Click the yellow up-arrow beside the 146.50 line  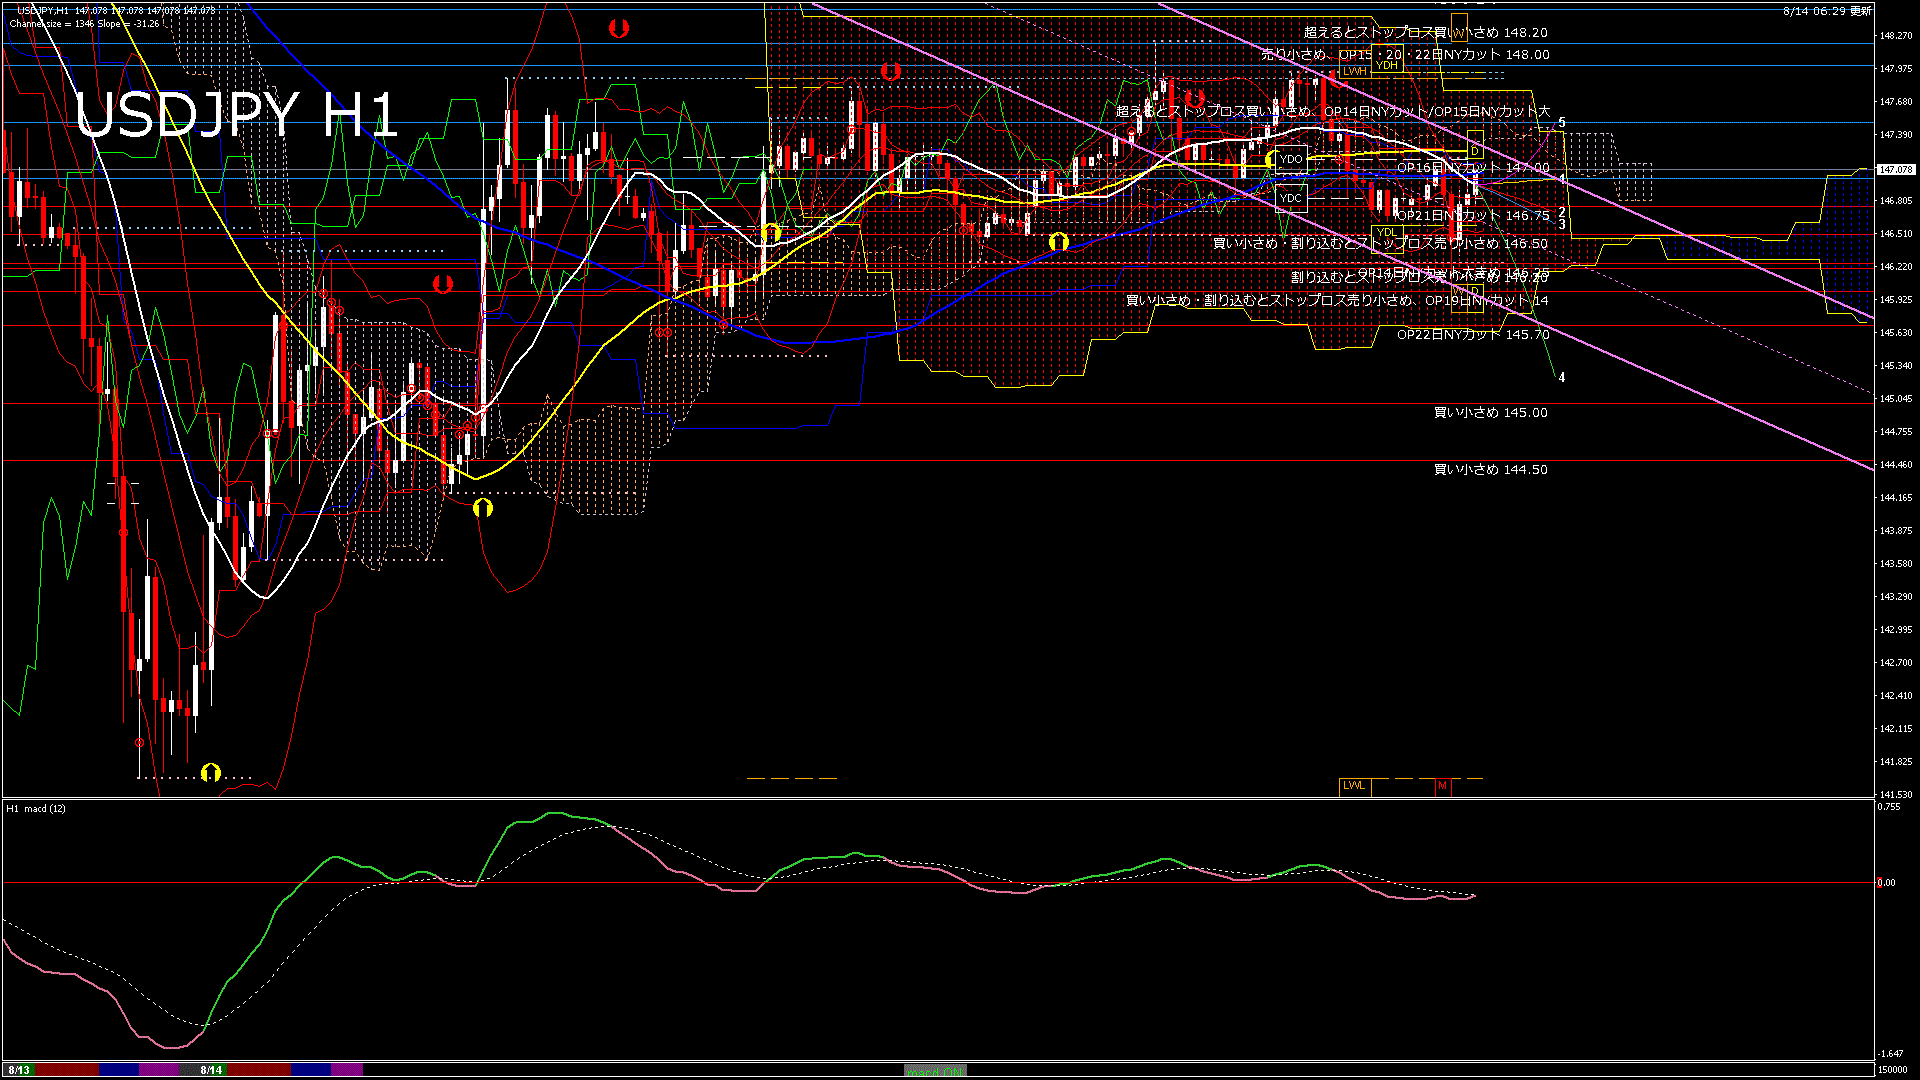(x=1059, y=242)
